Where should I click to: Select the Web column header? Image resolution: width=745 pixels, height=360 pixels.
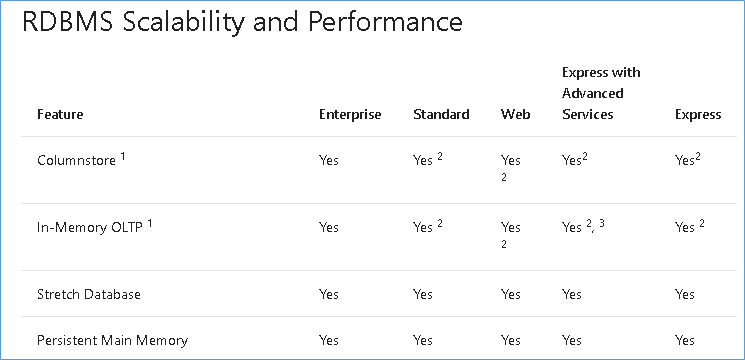coord(515,114)
